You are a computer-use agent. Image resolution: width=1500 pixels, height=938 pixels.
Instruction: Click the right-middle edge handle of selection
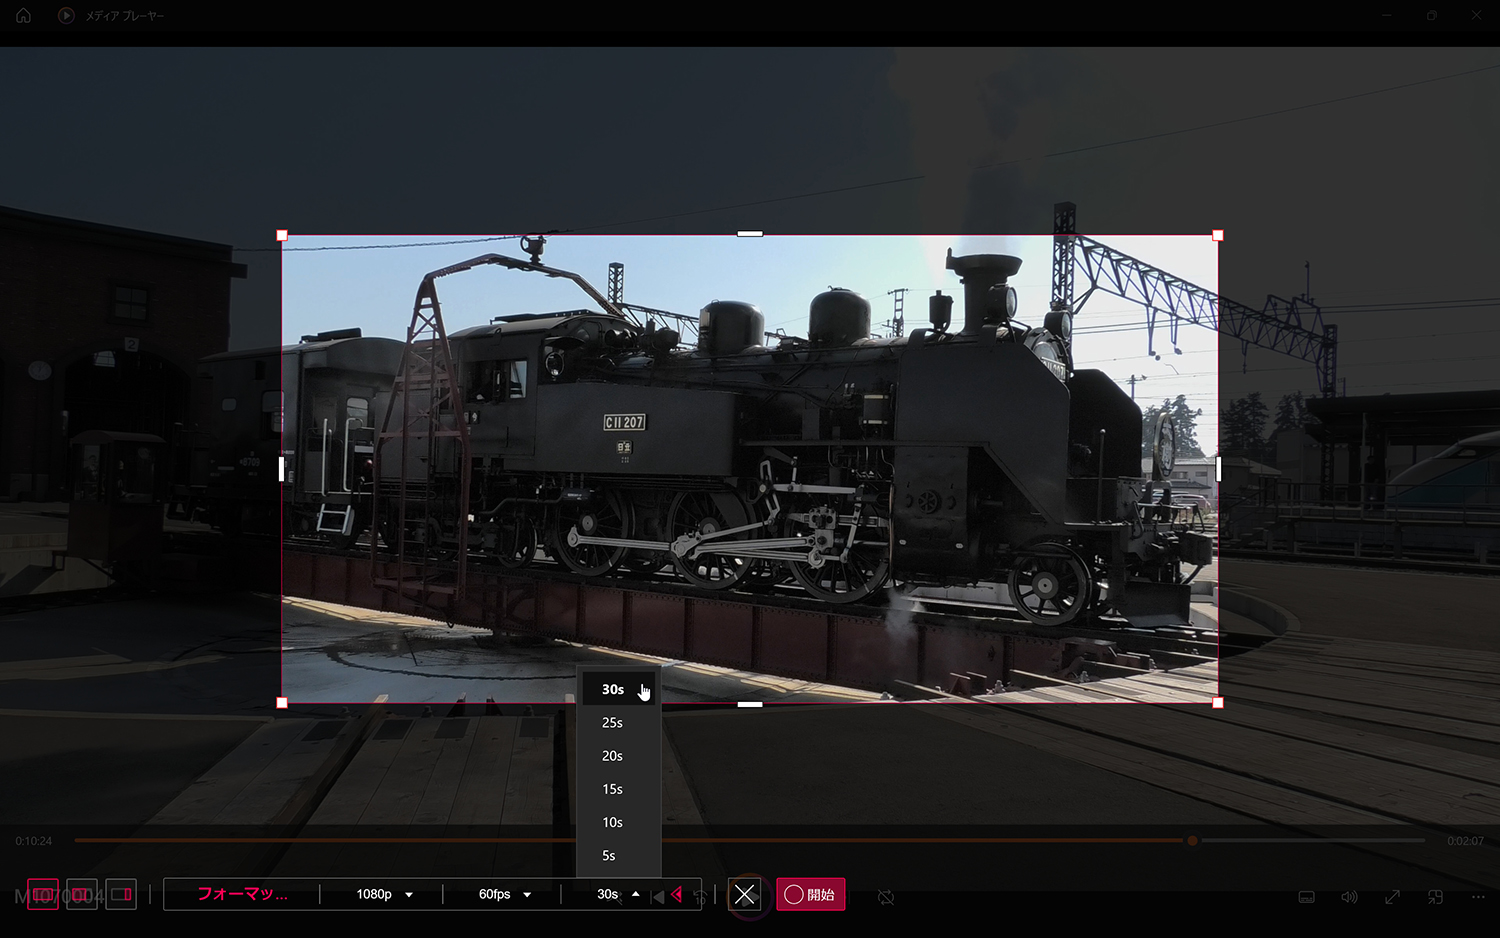coord(1218,469)
